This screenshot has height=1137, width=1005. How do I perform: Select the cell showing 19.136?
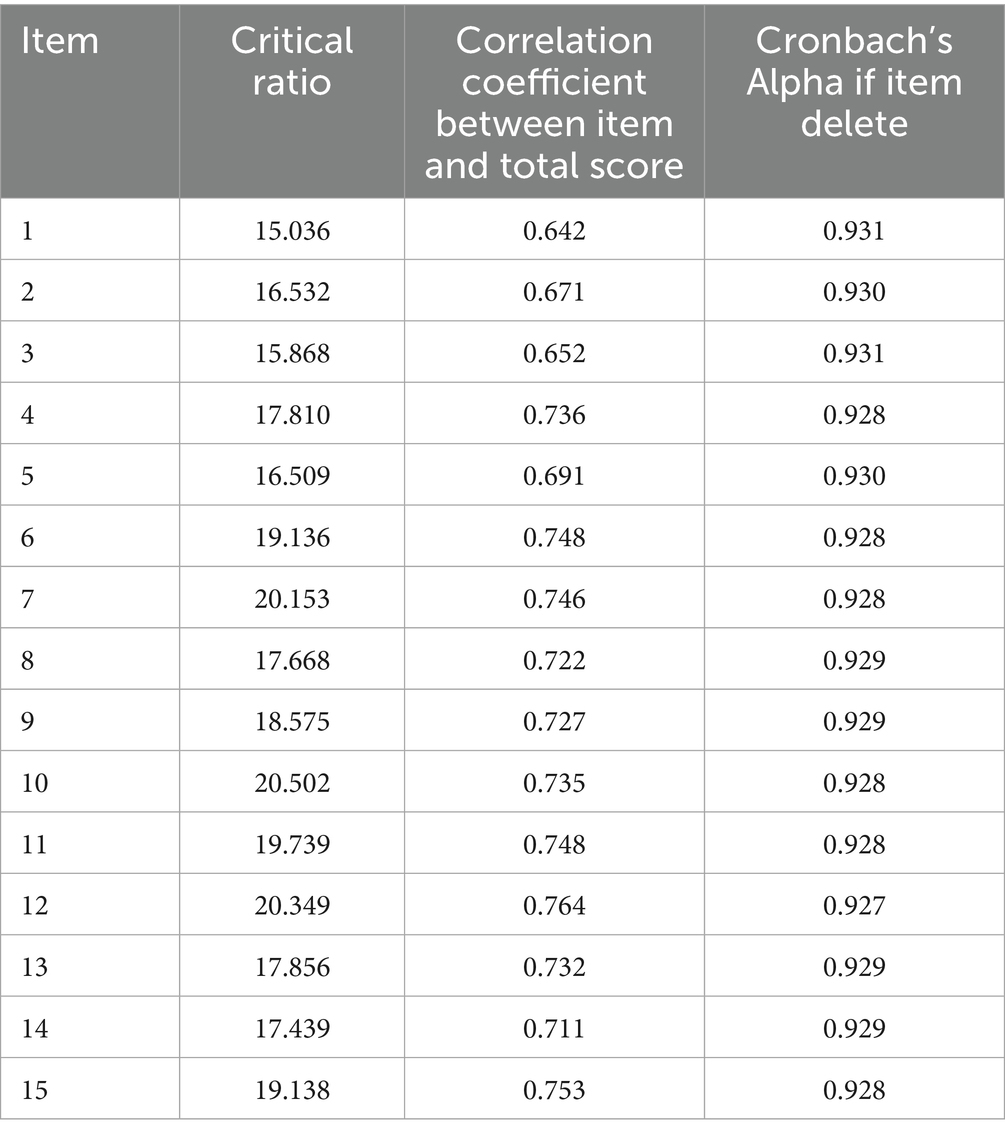click(x=292, y=537)
